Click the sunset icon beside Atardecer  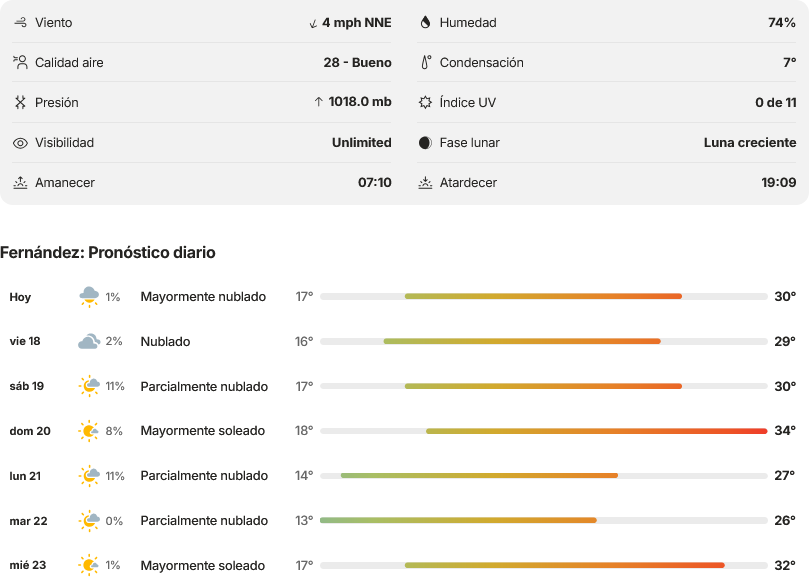[x=425, y=183]
